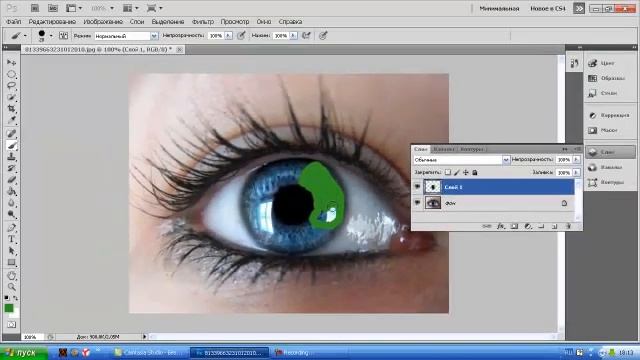Toggle lock transparent pixels

point(448,172)
